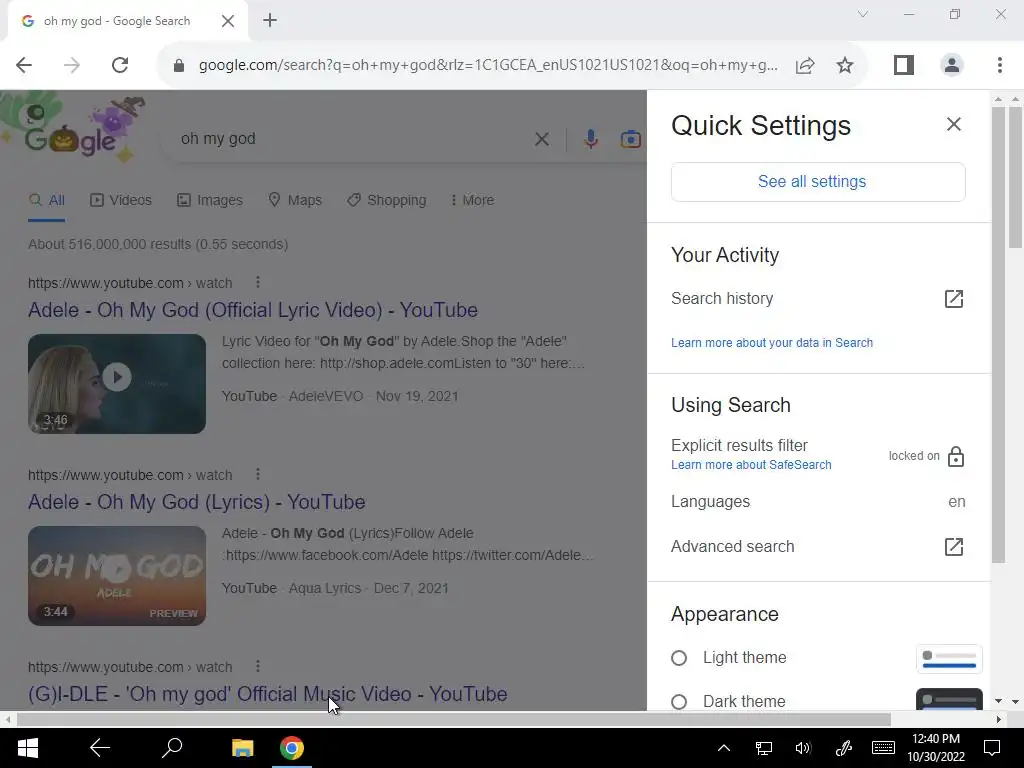Click the address bar URL
This screenshot has width=1024, height=768.
[488, 65]
